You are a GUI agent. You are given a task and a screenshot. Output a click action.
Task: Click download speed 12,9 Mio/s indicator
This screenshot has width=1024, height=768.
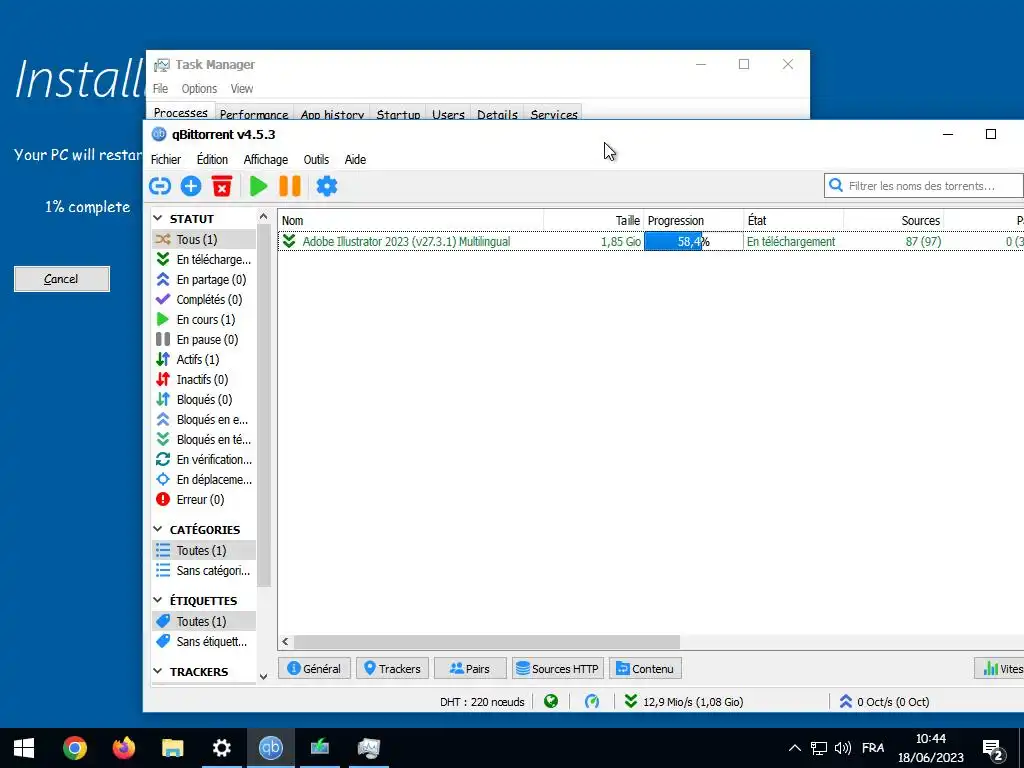coord(684,702)
